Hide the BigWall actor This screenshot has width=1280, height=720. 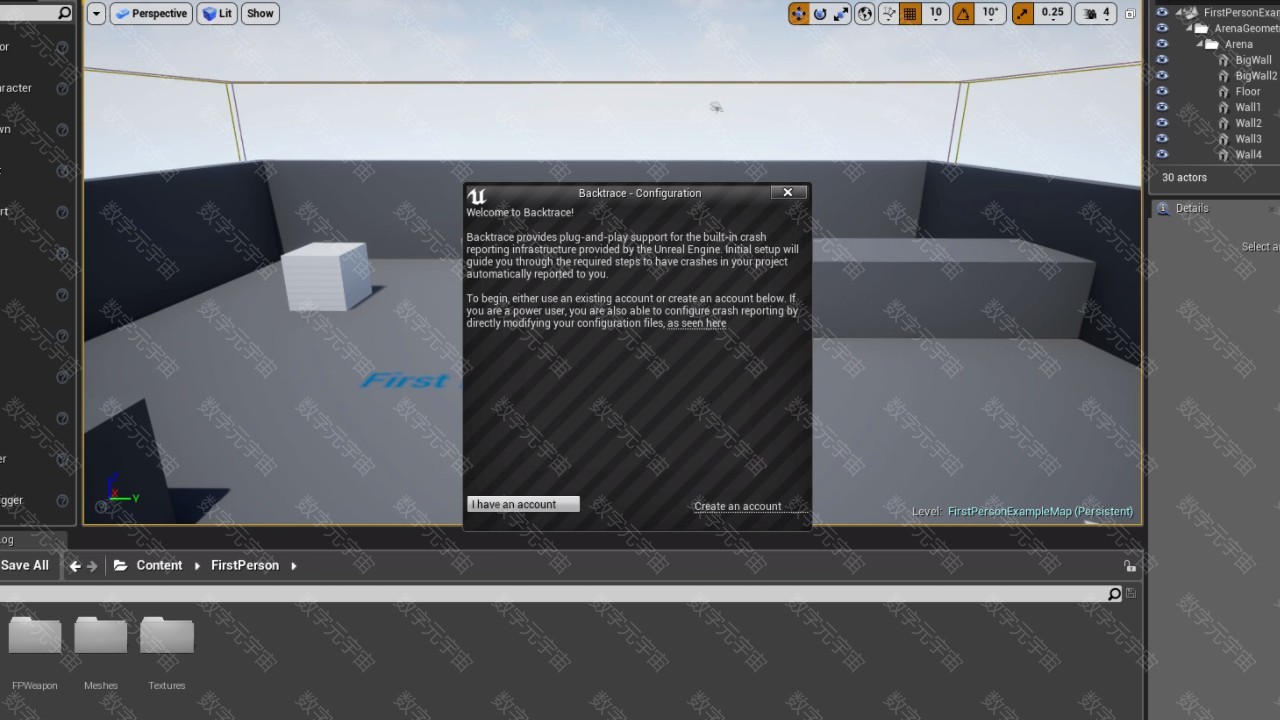[x=1162, y=60]
